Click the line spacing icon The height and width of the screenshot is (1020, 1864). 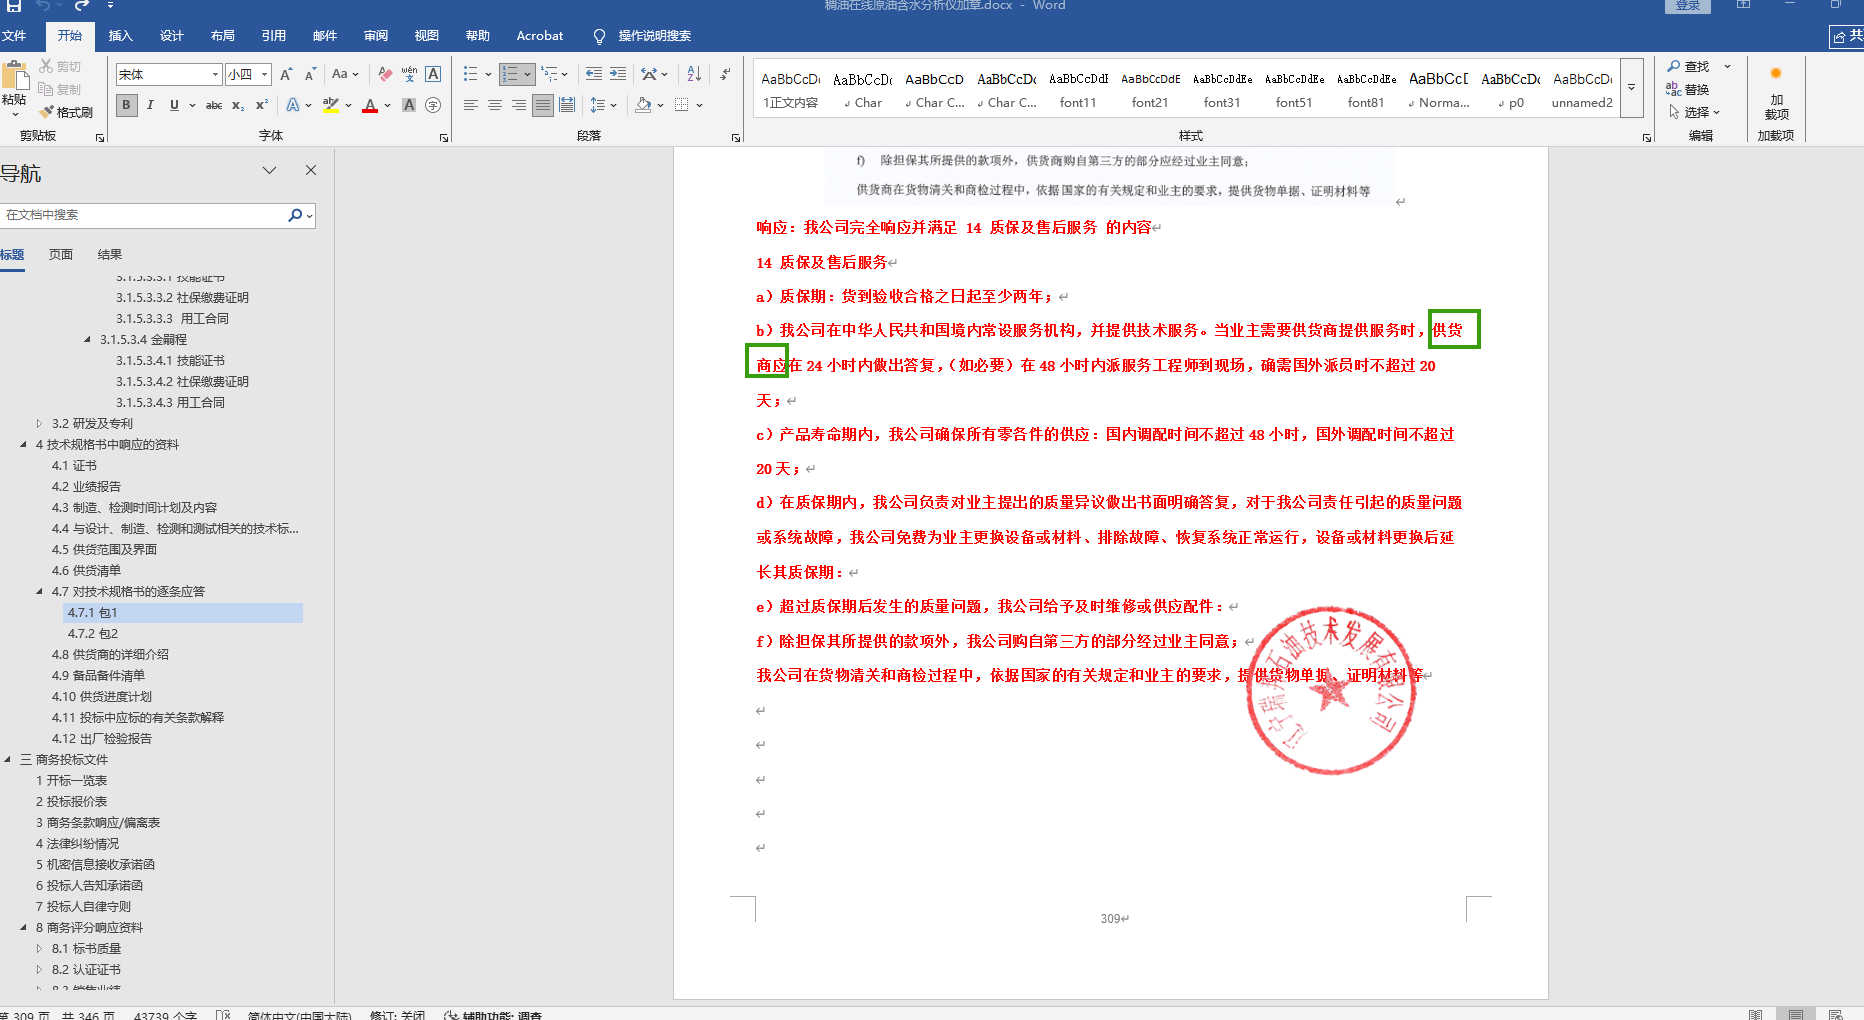[598, 105]
